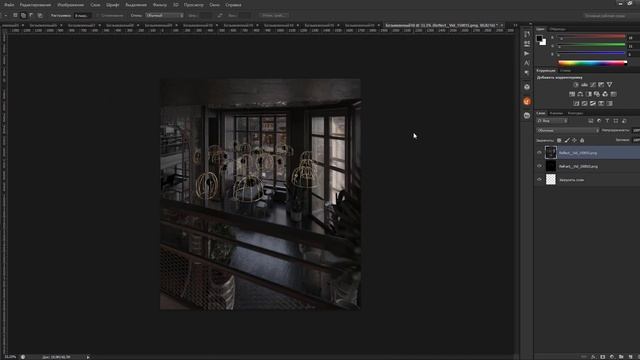
Task: Open the tool preset picker
Action: point(6,16)
